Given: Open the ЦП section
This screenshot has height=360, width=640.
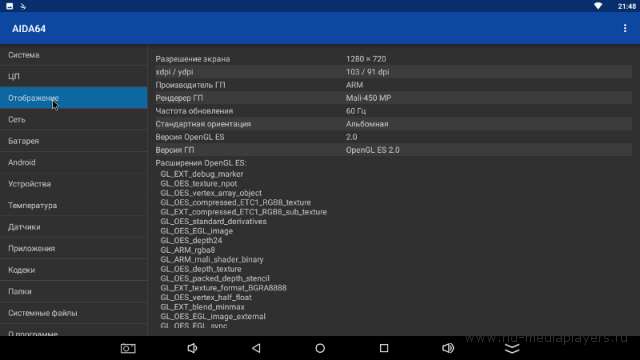Looking at the screenshot, I should (73, 76).
